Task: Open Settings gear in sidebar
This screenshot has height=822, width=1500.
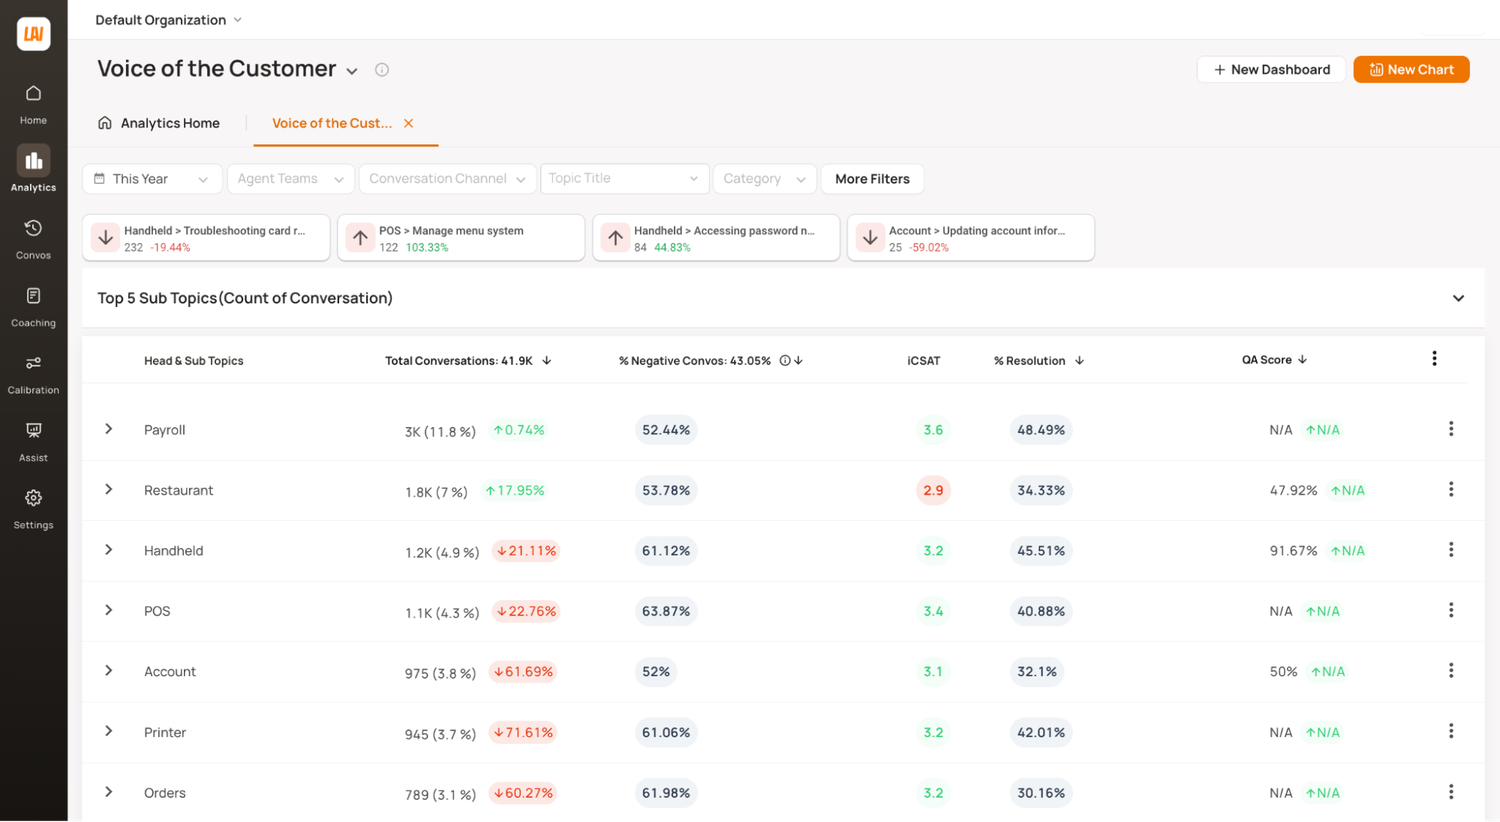Action: pos(33,498)
